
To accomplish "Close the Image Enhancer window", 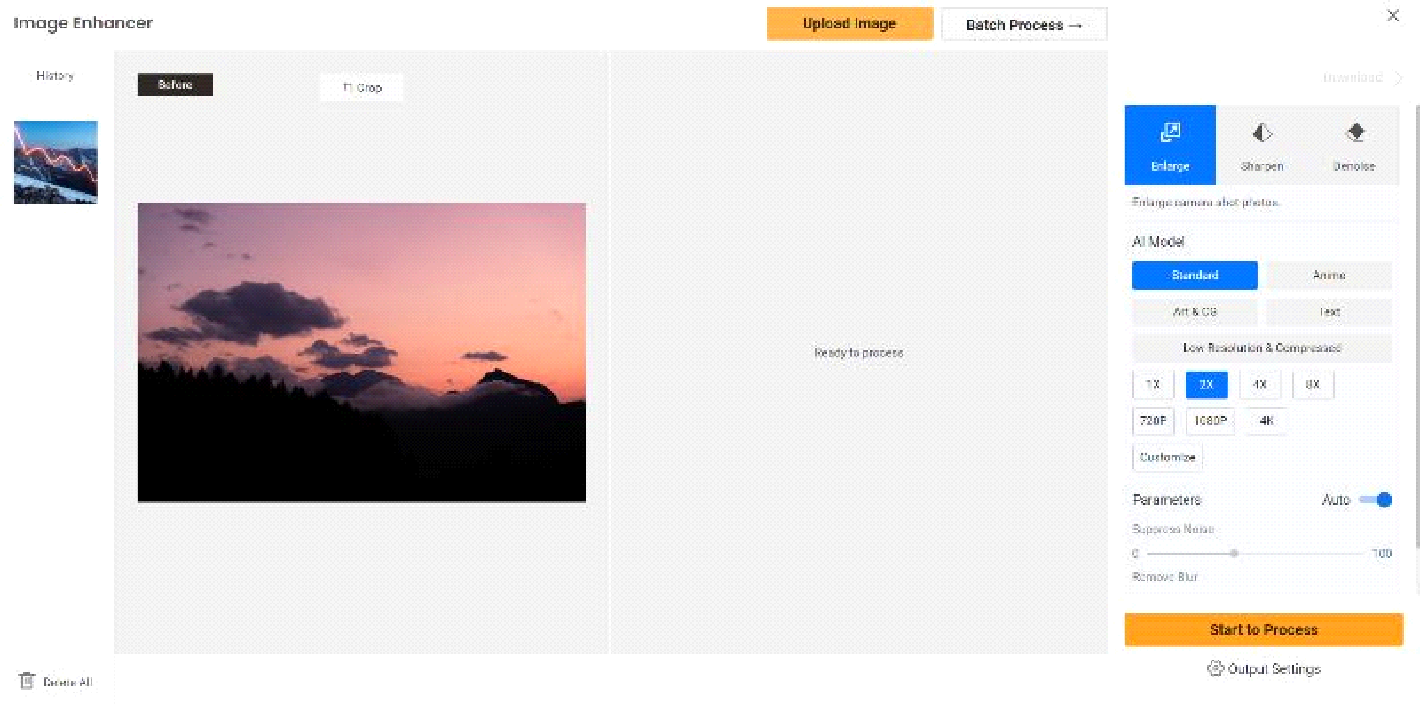I will tap(1393, 16).
